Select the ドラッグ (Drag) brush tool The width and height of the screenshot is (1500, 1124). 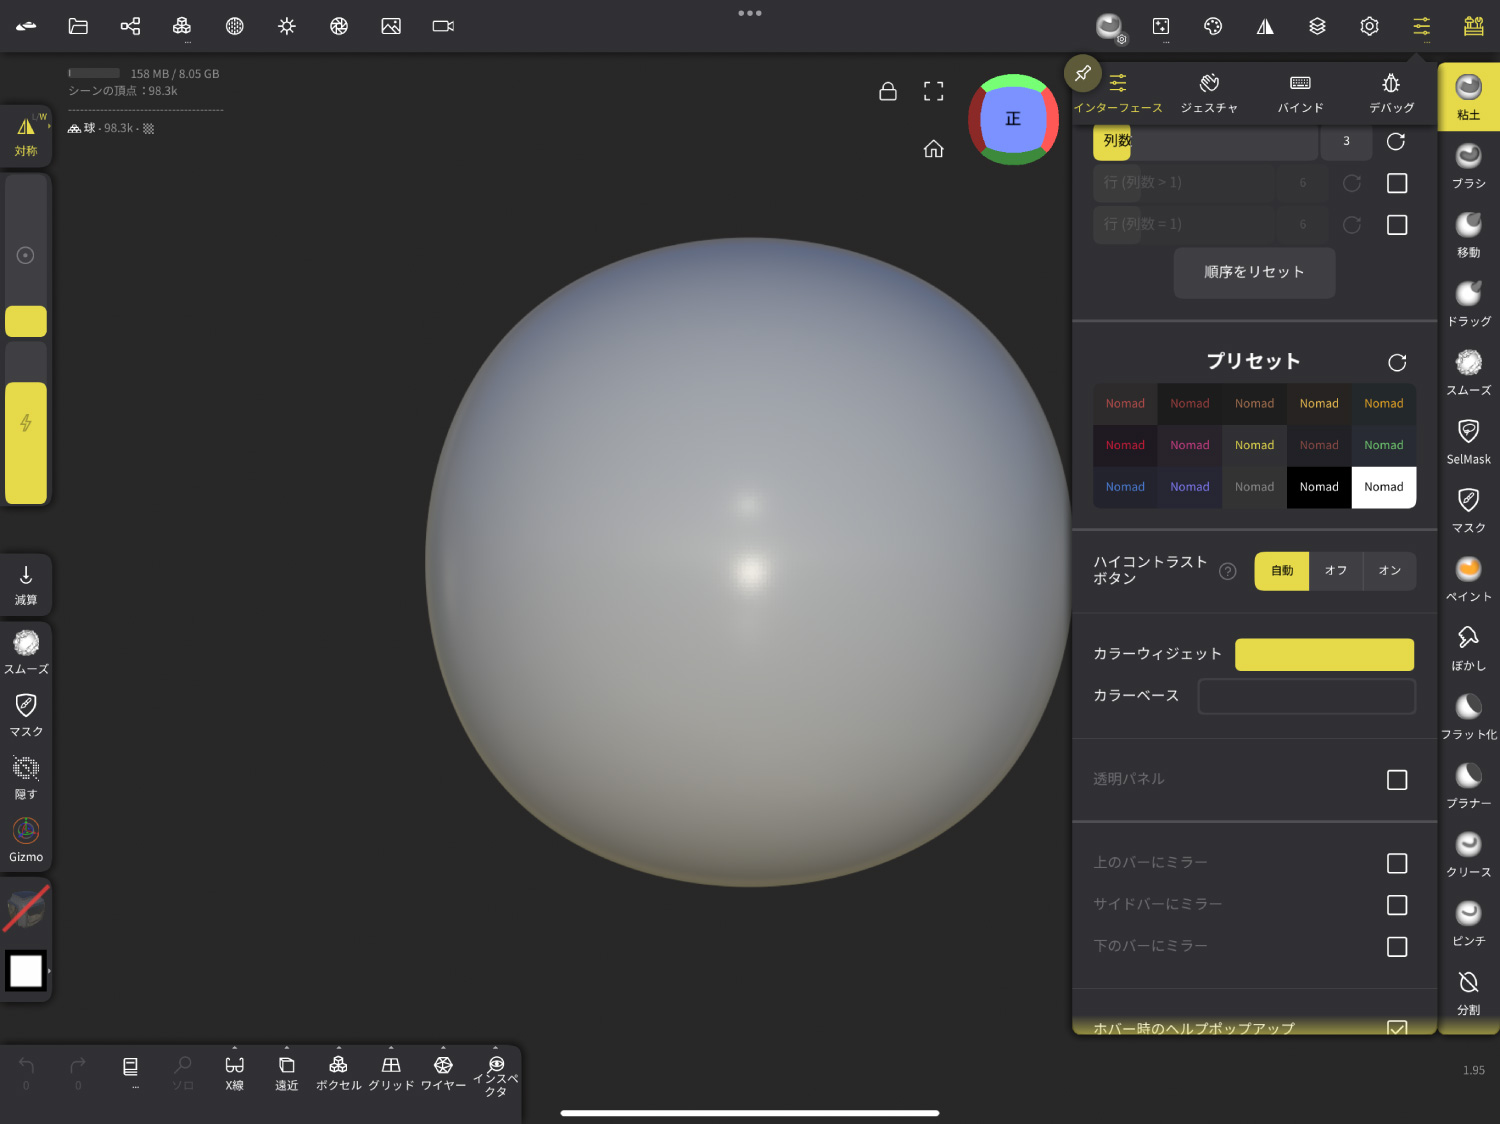tap(1468, 303)
